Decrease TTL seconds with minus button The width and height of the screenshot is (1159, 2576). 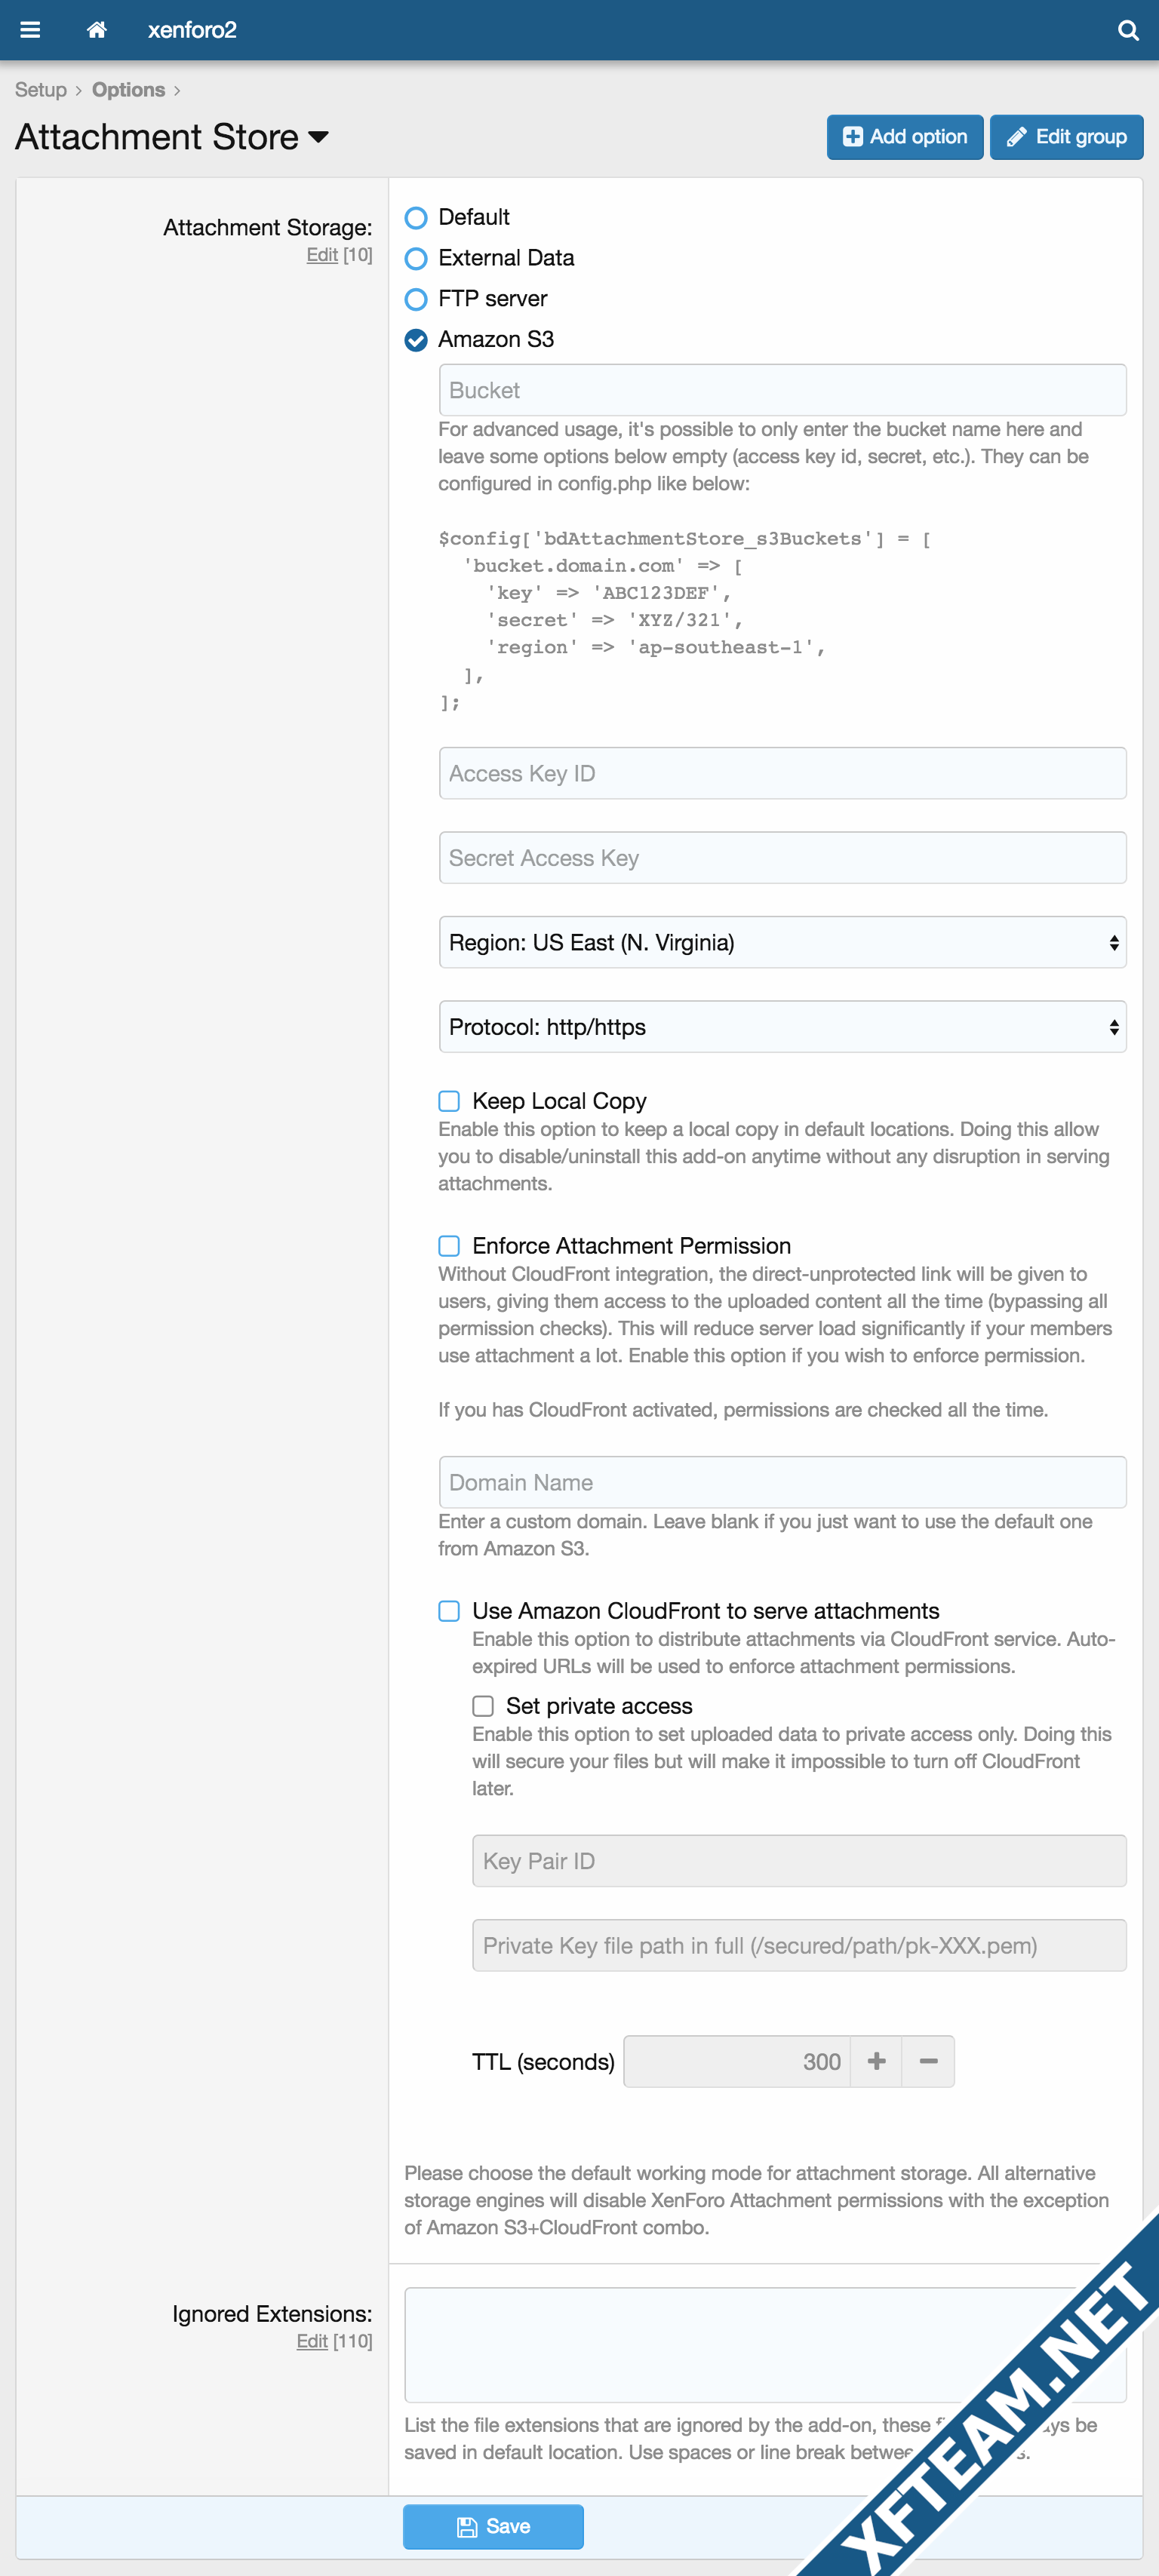click(928, 2061)
